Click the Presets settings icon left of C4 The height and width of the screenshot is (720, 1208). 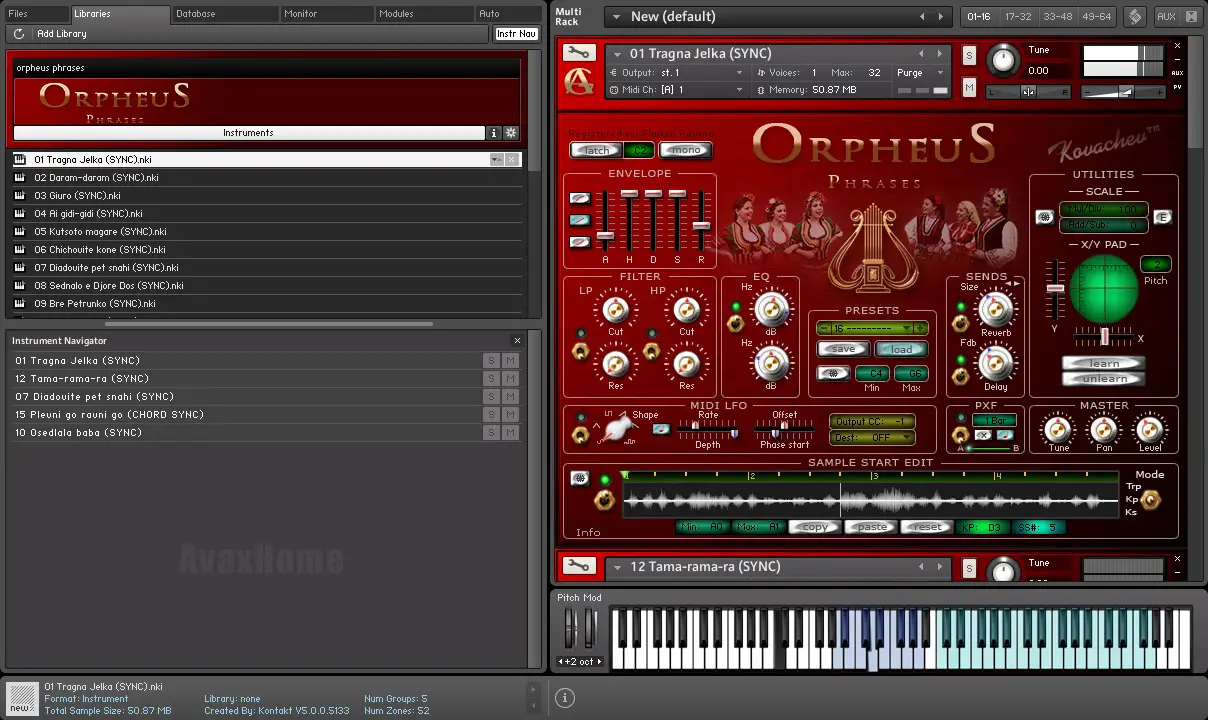pyautogui.click(x=833, y=373)
